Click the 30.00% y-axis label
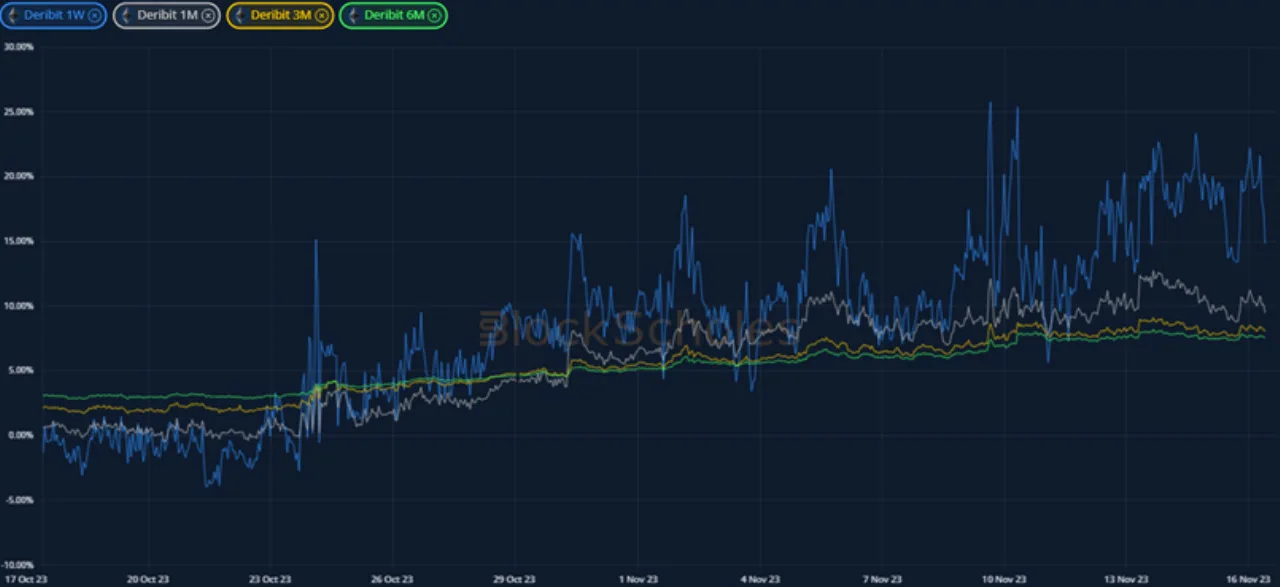1280x587 pixels. (x=18, y=47)
